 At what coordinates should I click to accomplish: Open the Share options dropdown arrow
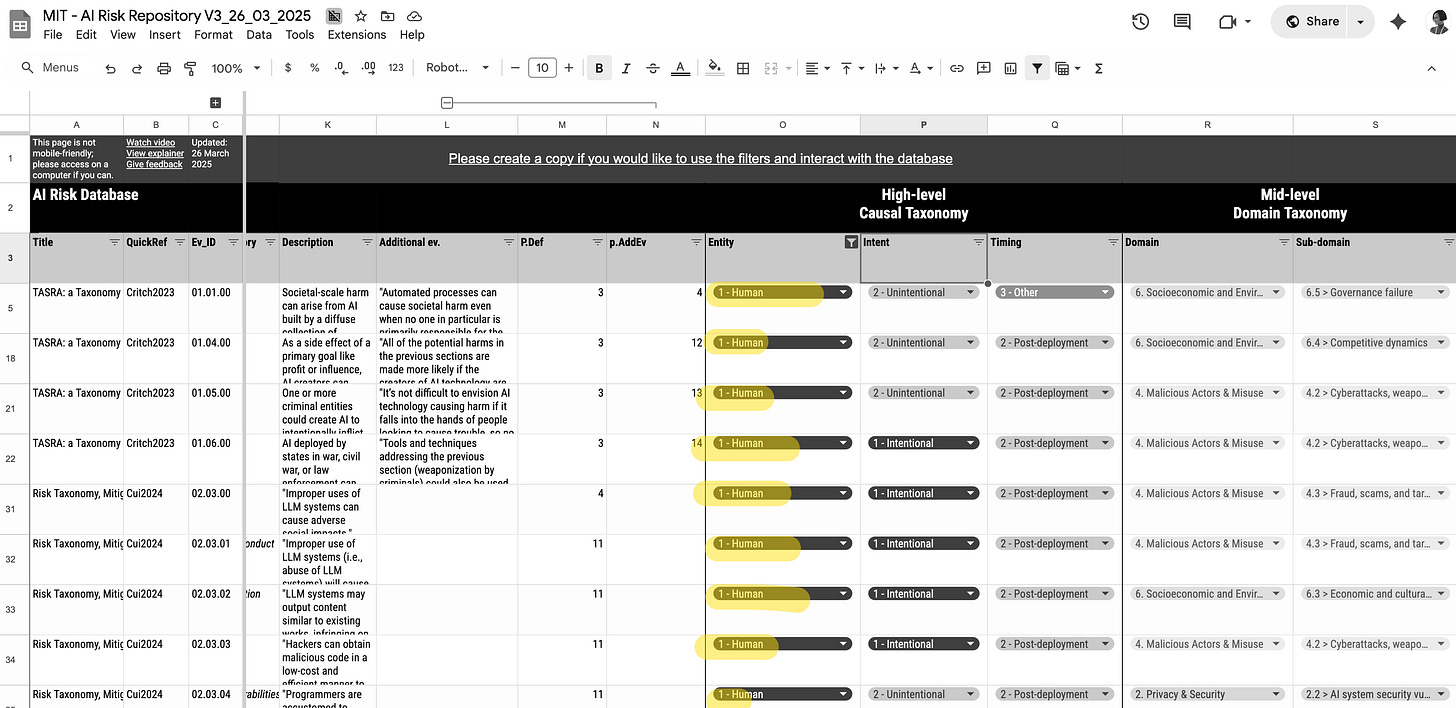click(x=1360, y=21)
